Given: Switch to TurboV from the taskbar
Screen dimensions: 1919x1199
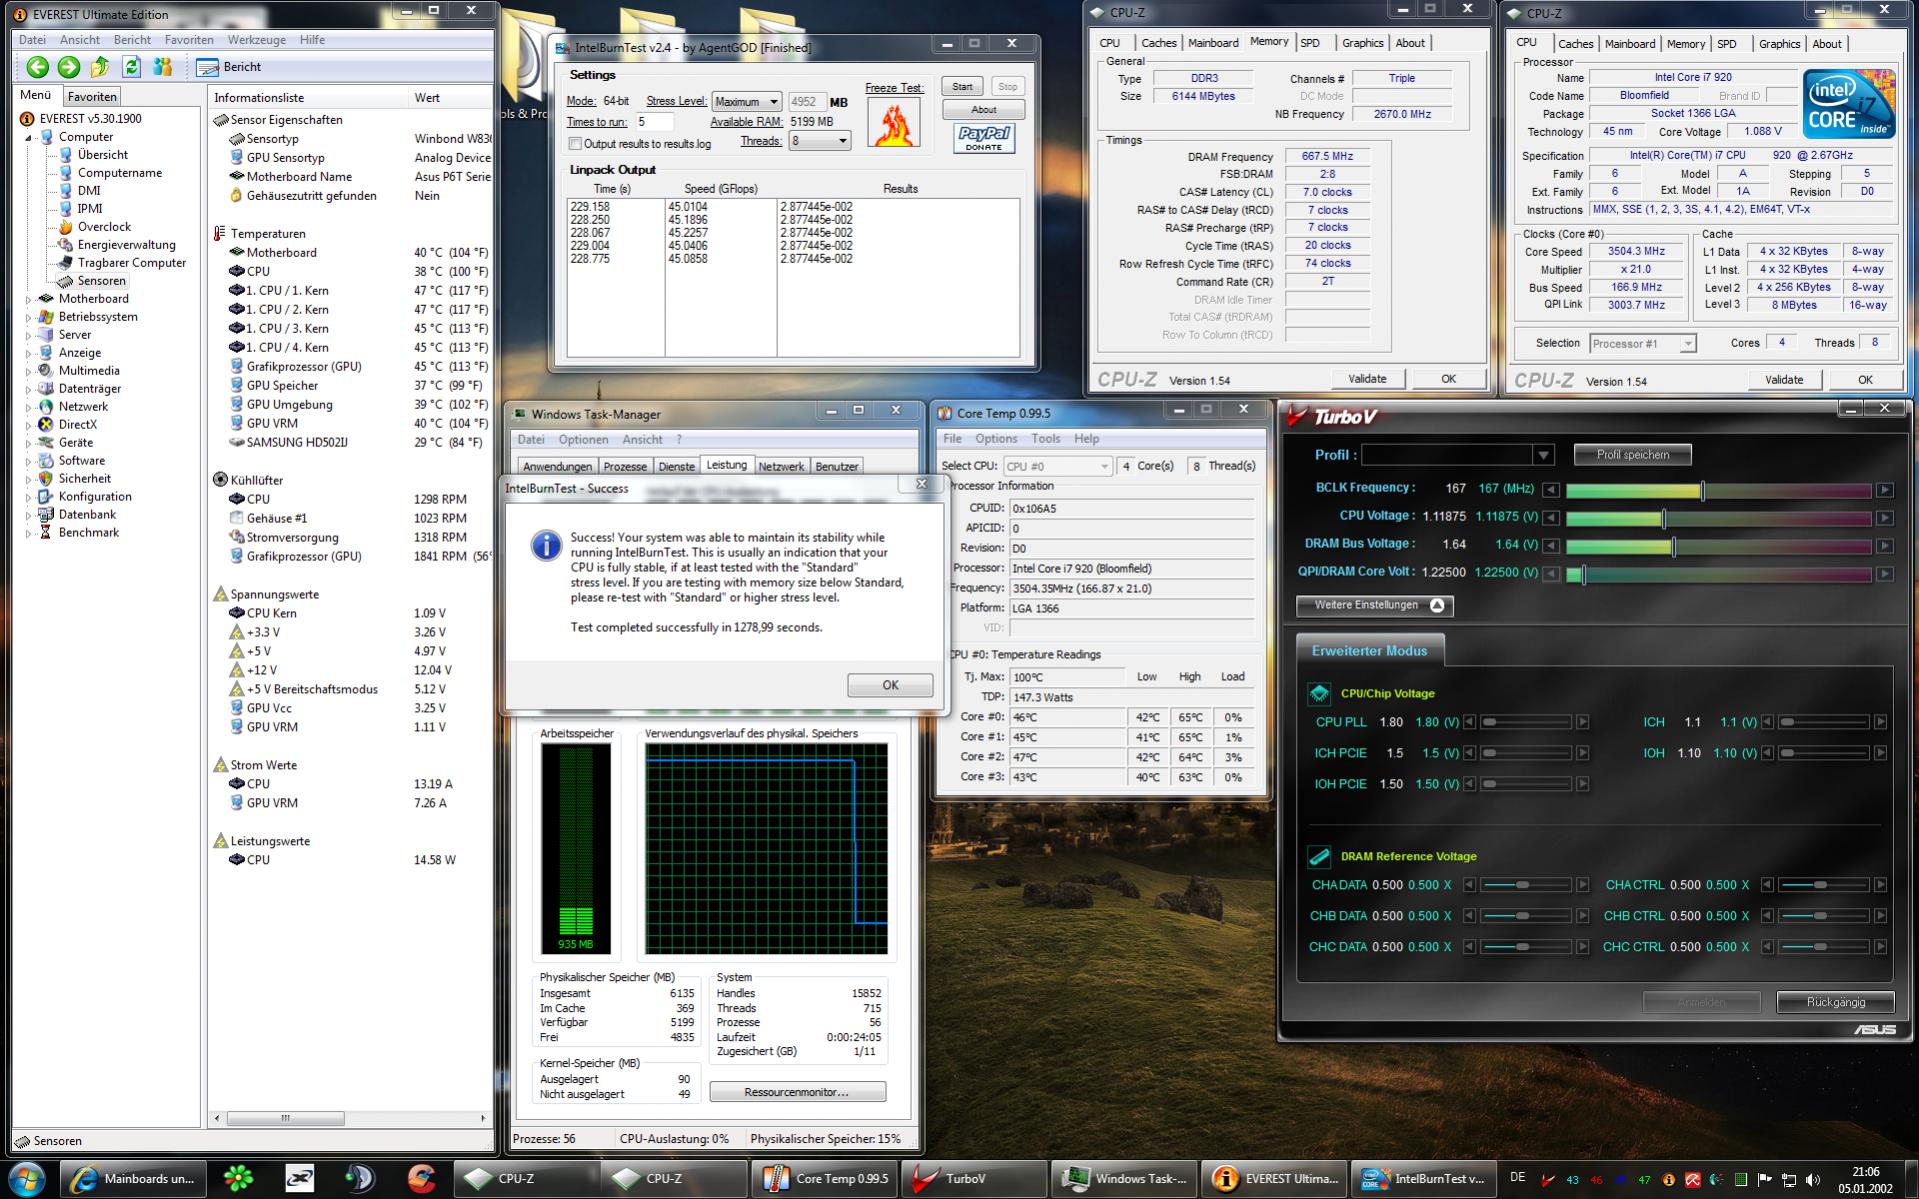Looking at the screenshot, I should tap(974, 1179).
